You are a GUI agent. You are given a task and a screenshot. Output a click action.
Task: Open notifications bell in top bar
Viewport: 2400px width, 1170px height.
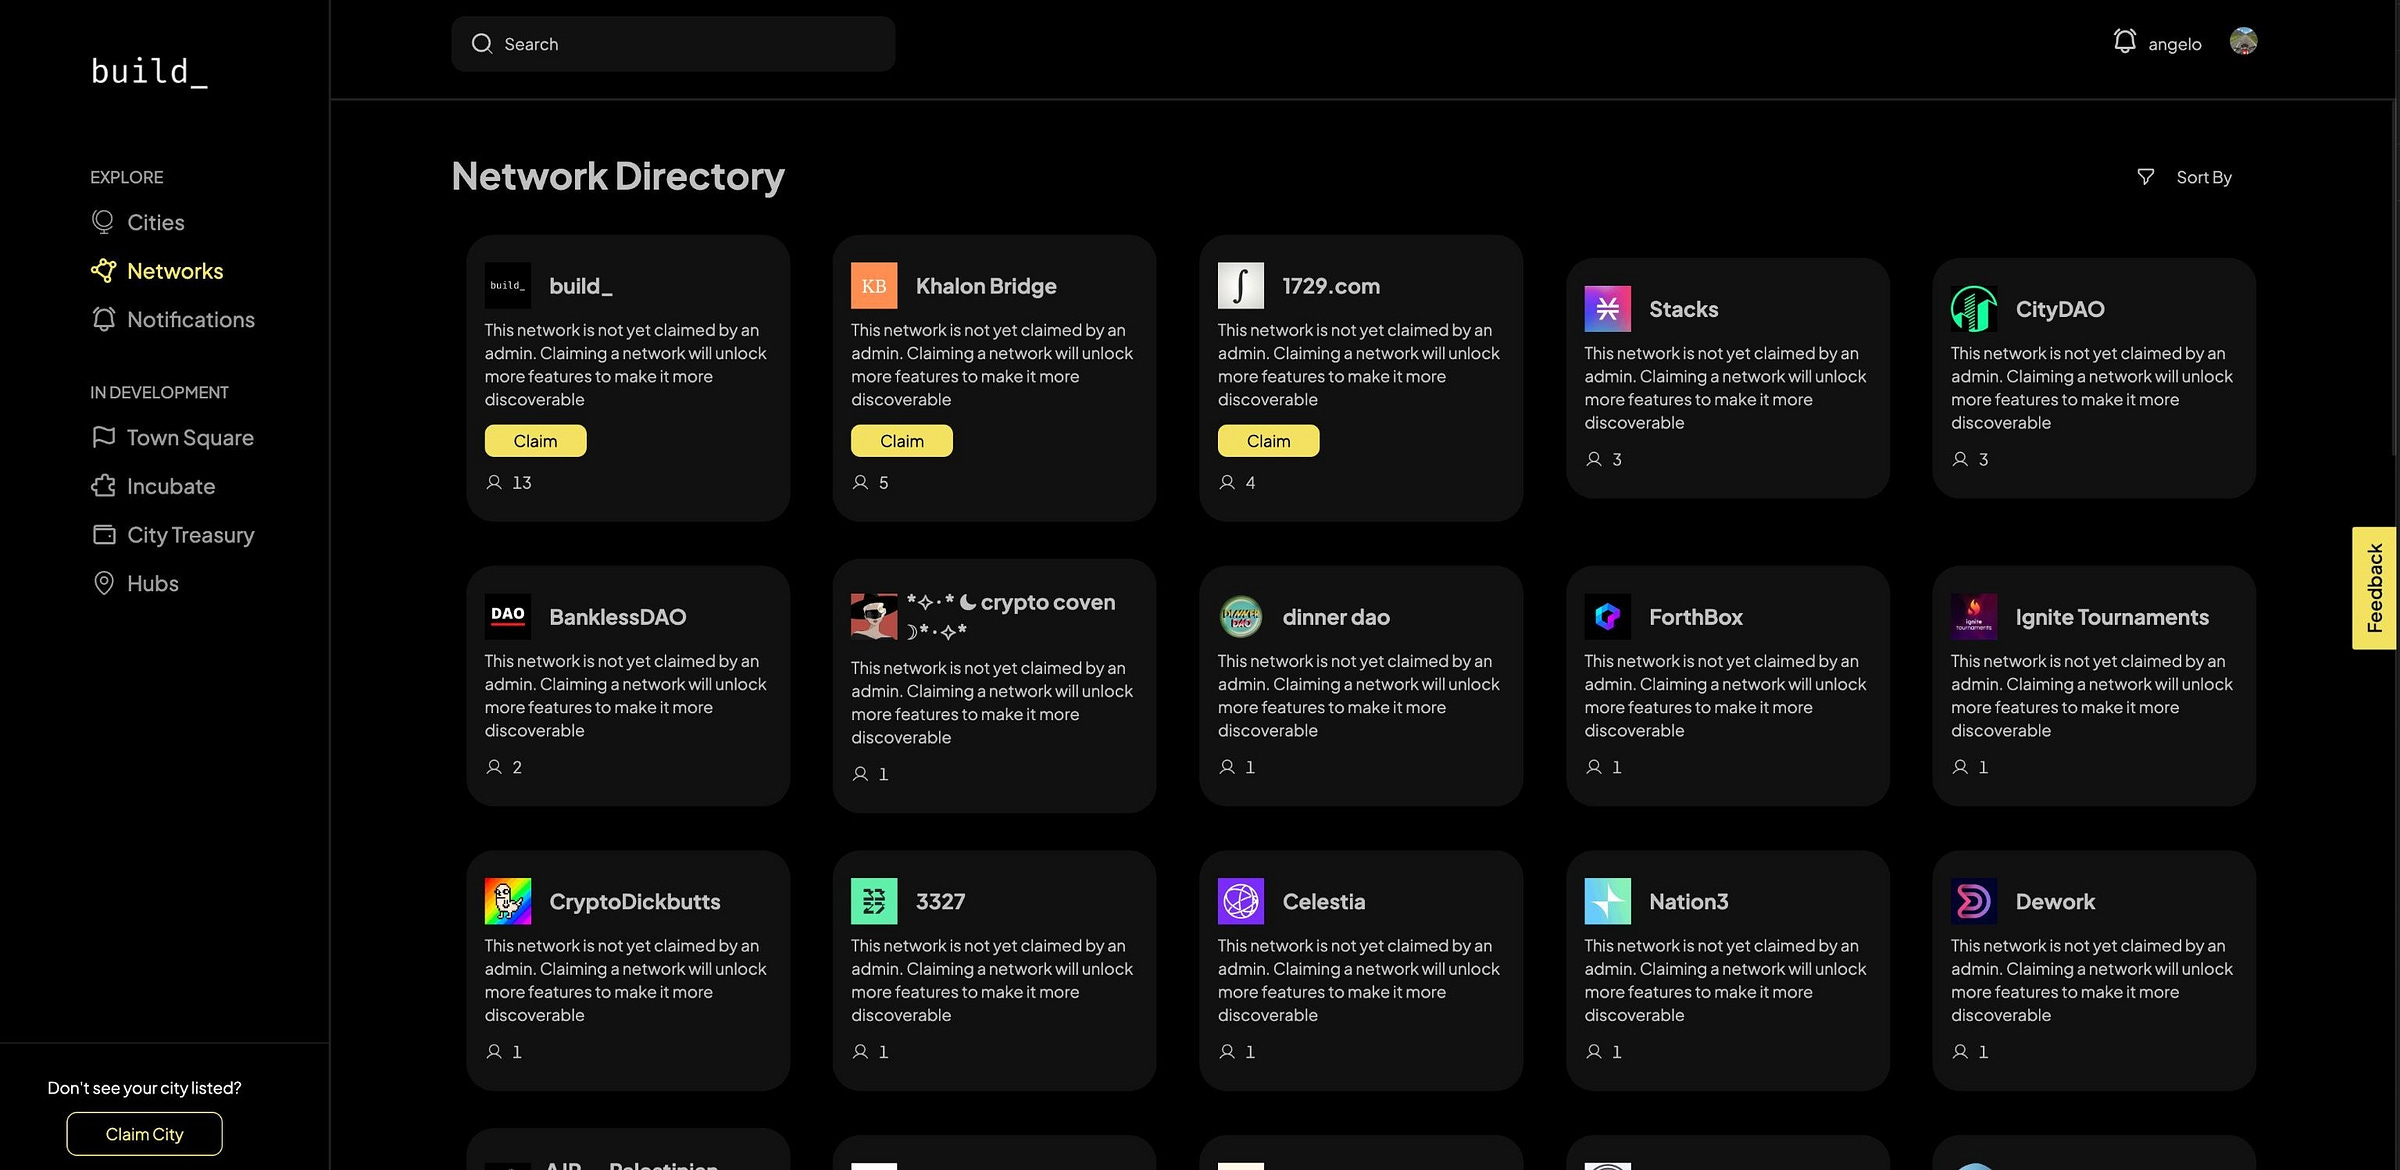point(2124,41)
